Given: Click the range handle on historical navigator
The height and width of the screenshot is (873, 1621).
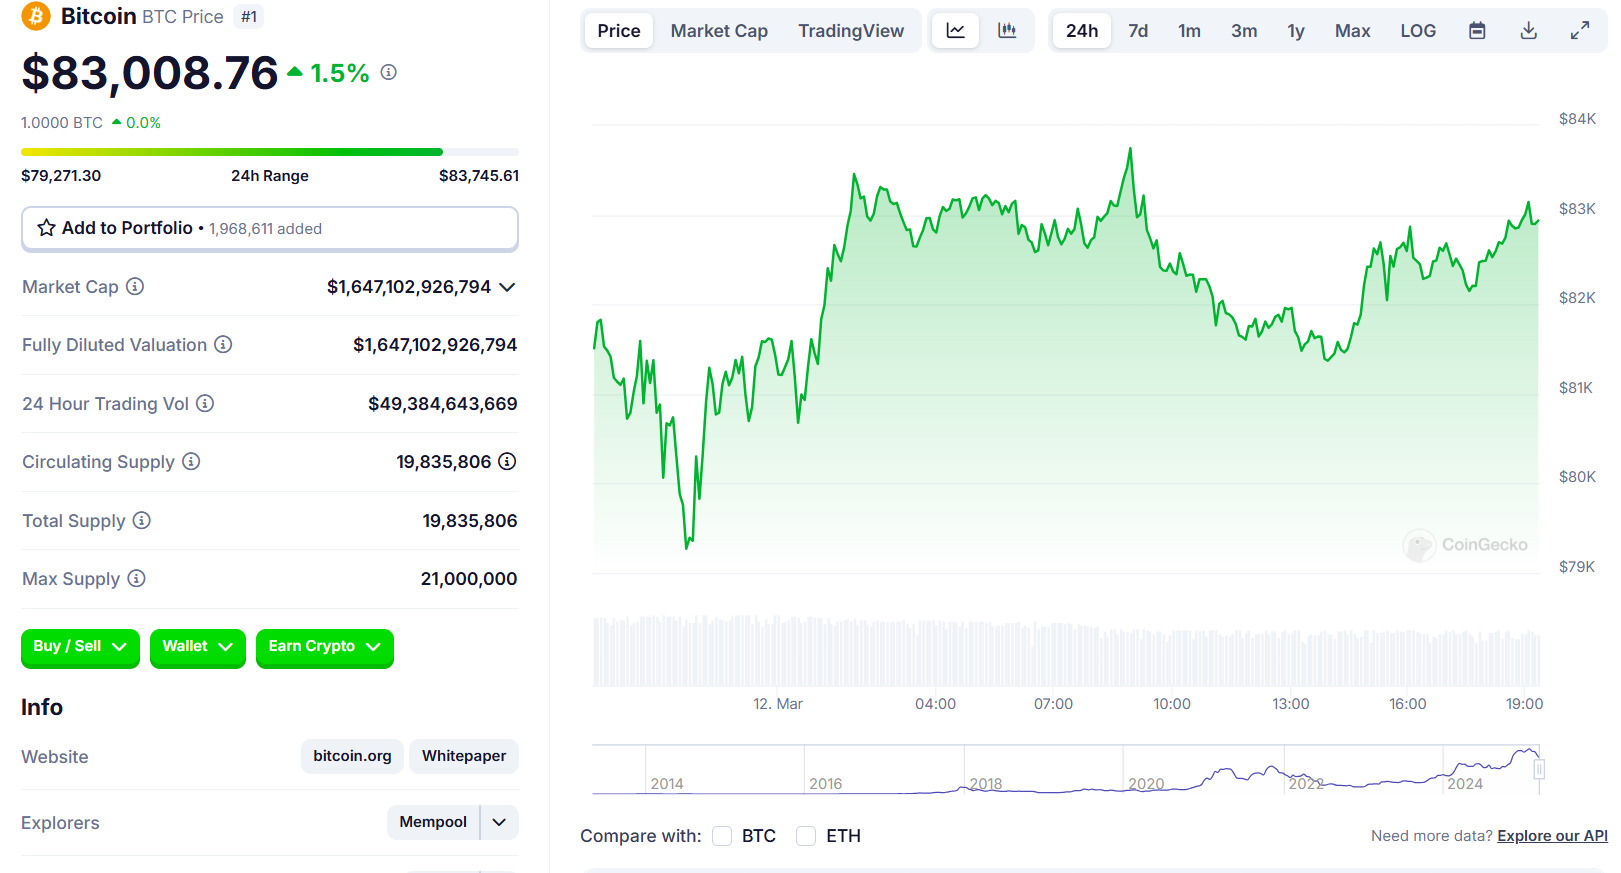Looking at the screenshot, I should 1539,769.
